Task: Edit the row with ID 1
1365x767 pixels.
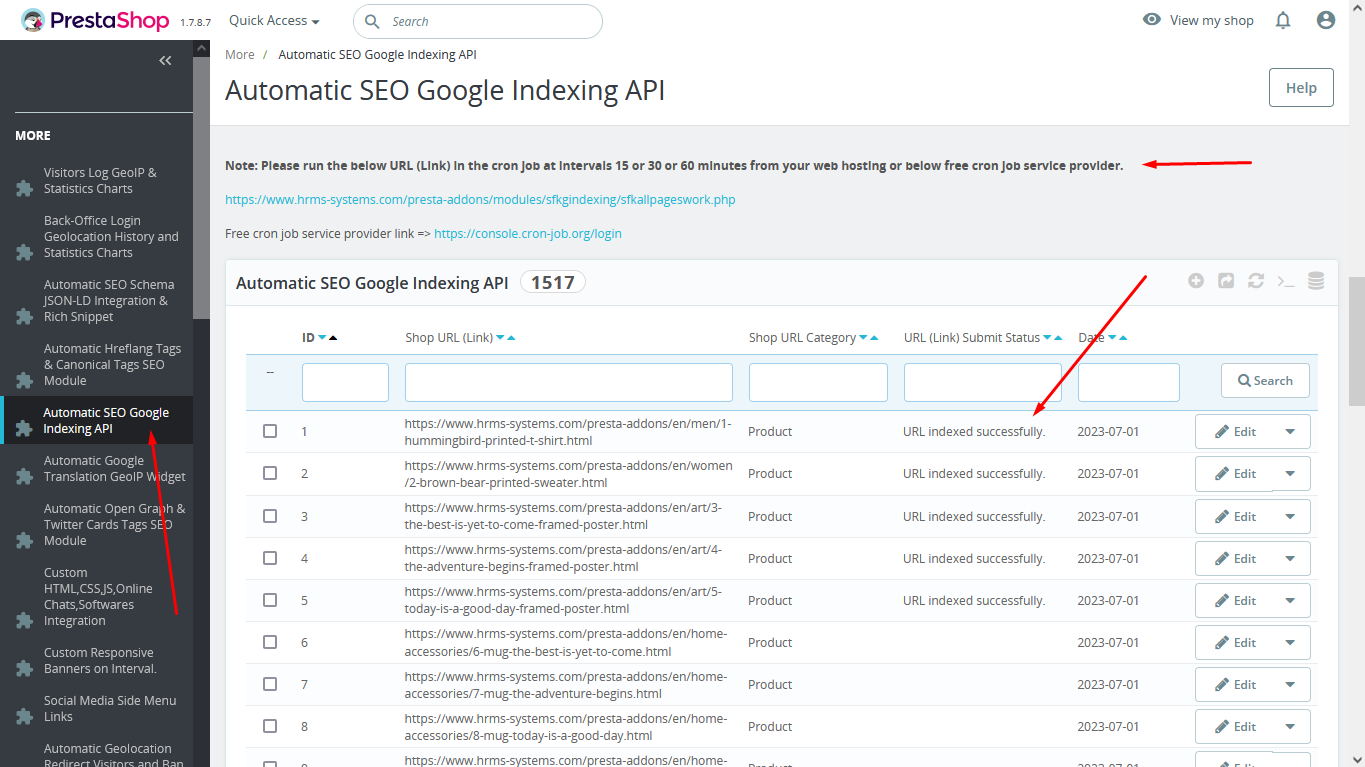Action: pos(1235,432)
